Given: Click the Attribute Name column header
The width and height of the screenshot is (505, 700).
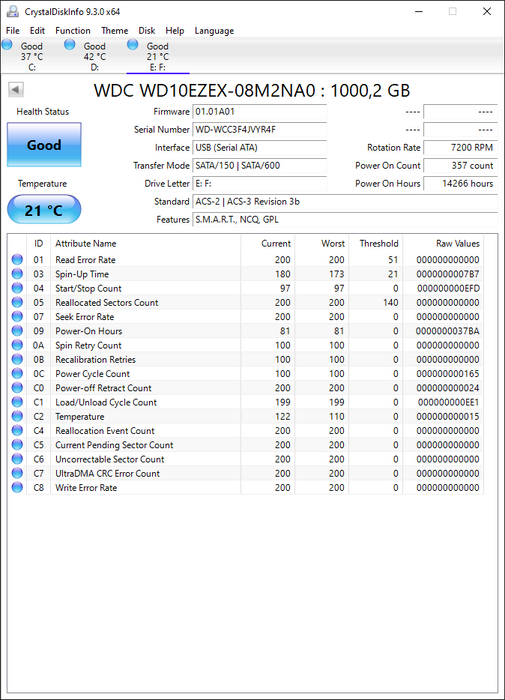Looking at the screenshot, I should coord(146,243).
